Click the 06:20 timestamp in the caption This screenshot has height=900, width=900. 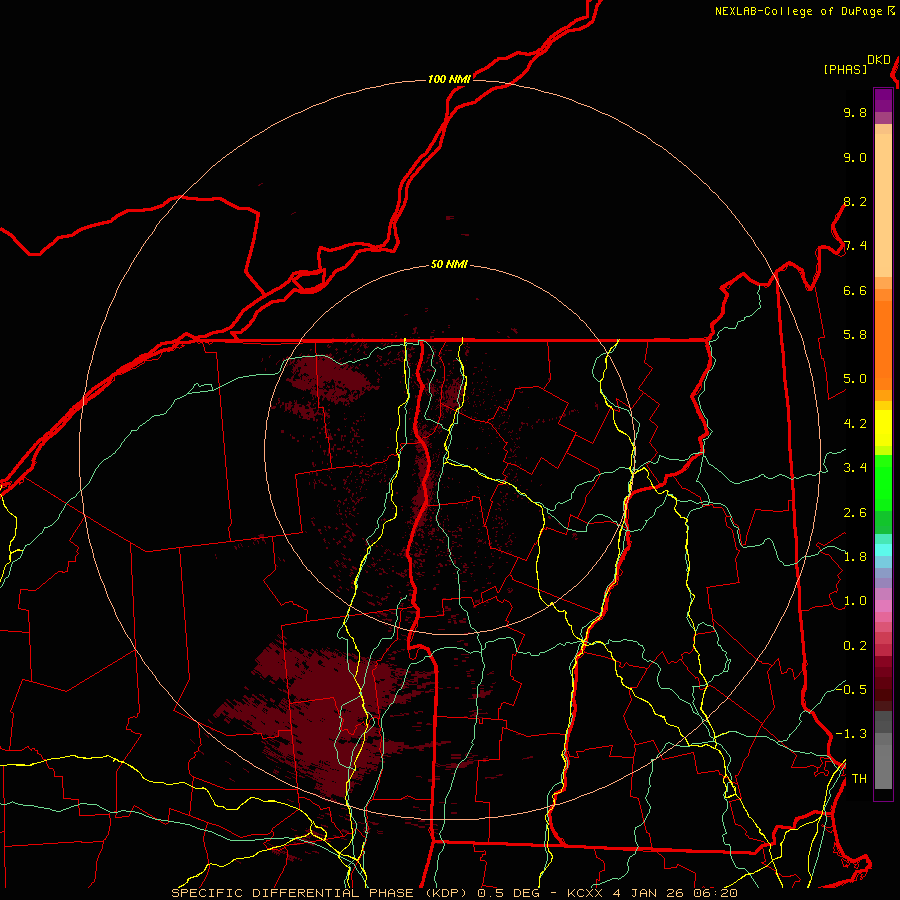click(715, 893)
